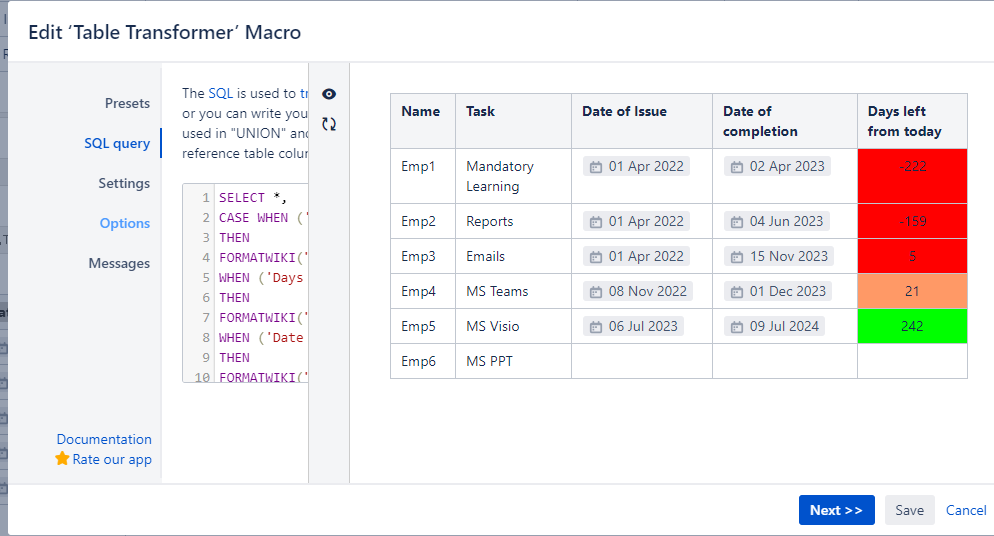Click the star icon beside Rate our app
The image size is (994, 536).
pos(62,459)
